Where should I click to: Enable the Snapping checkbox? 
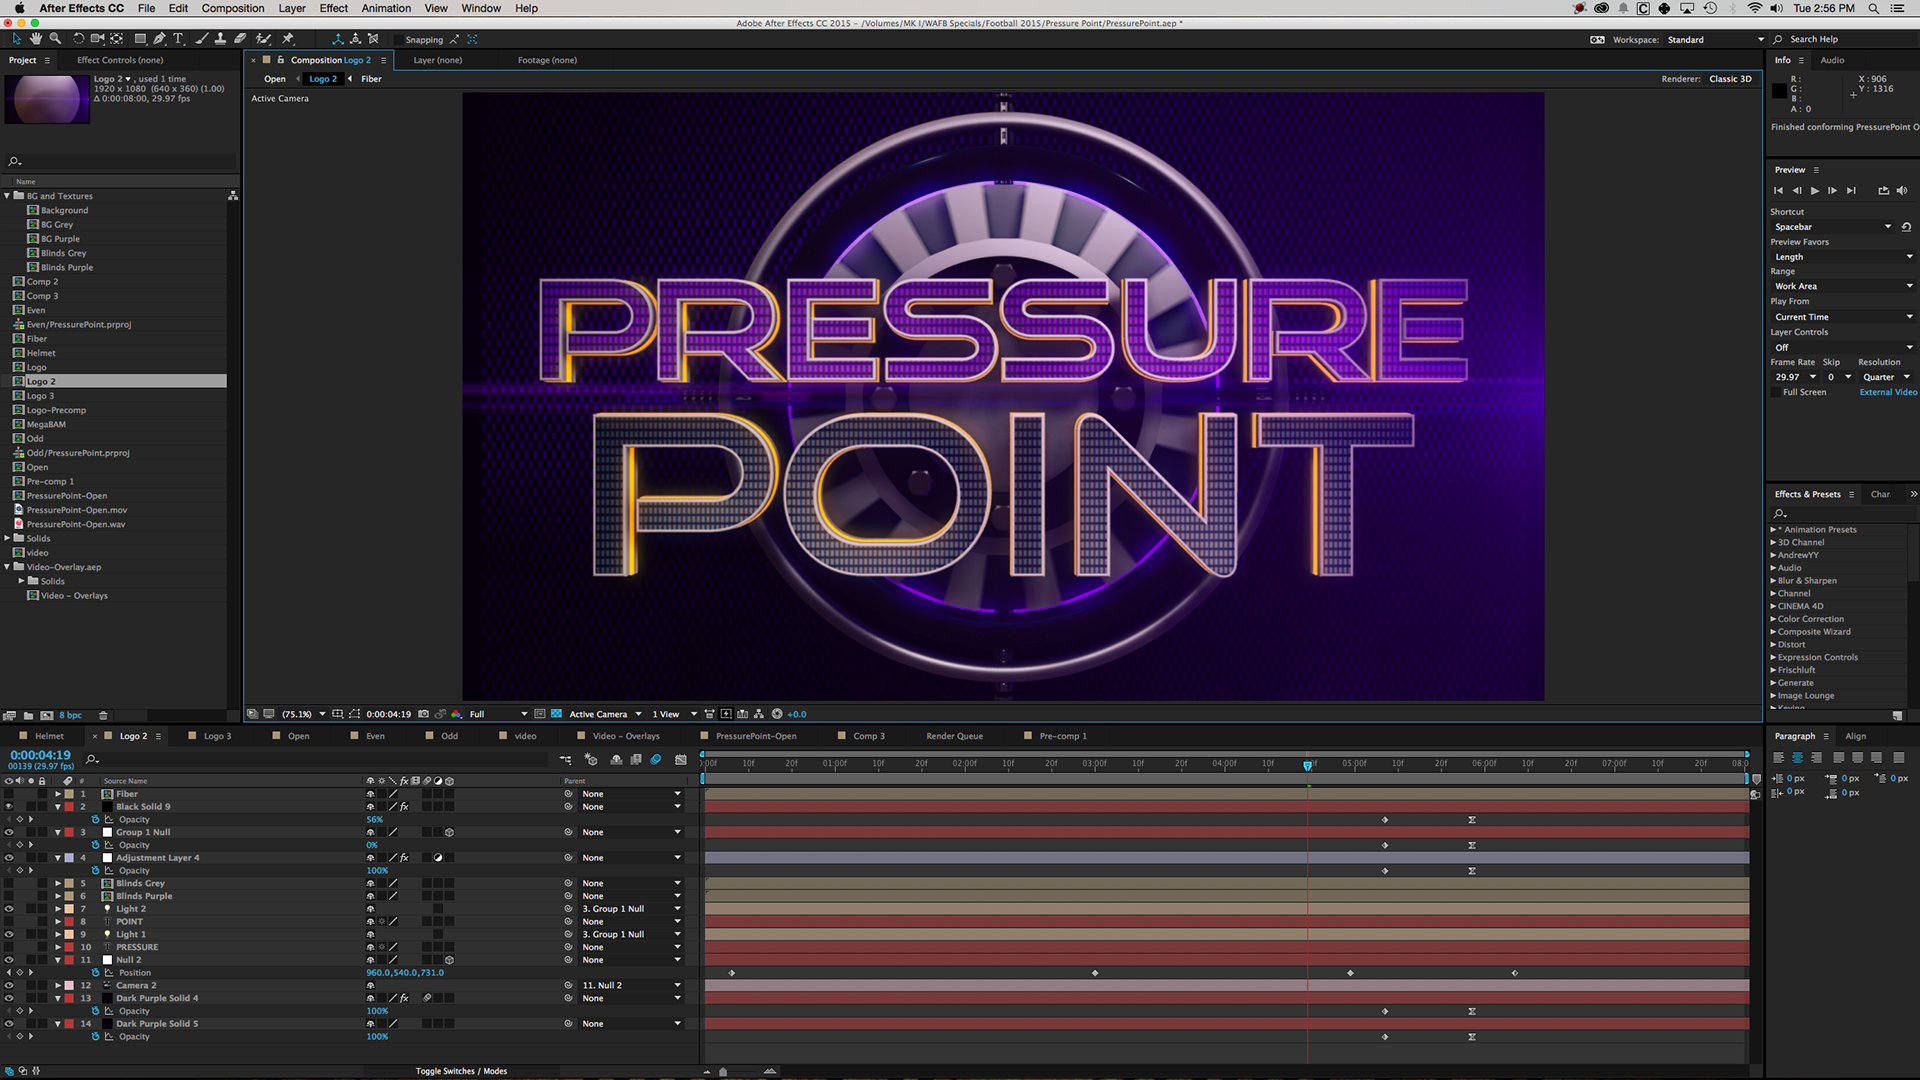398,40
